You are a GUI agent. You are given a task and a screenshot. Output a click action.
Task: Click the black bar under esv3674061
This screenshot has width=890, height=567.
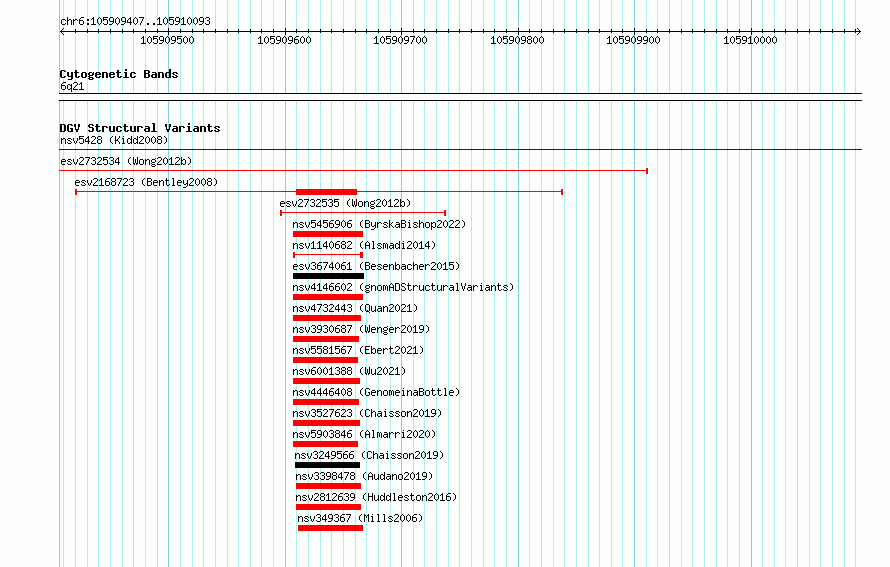(x=329, y=276)
